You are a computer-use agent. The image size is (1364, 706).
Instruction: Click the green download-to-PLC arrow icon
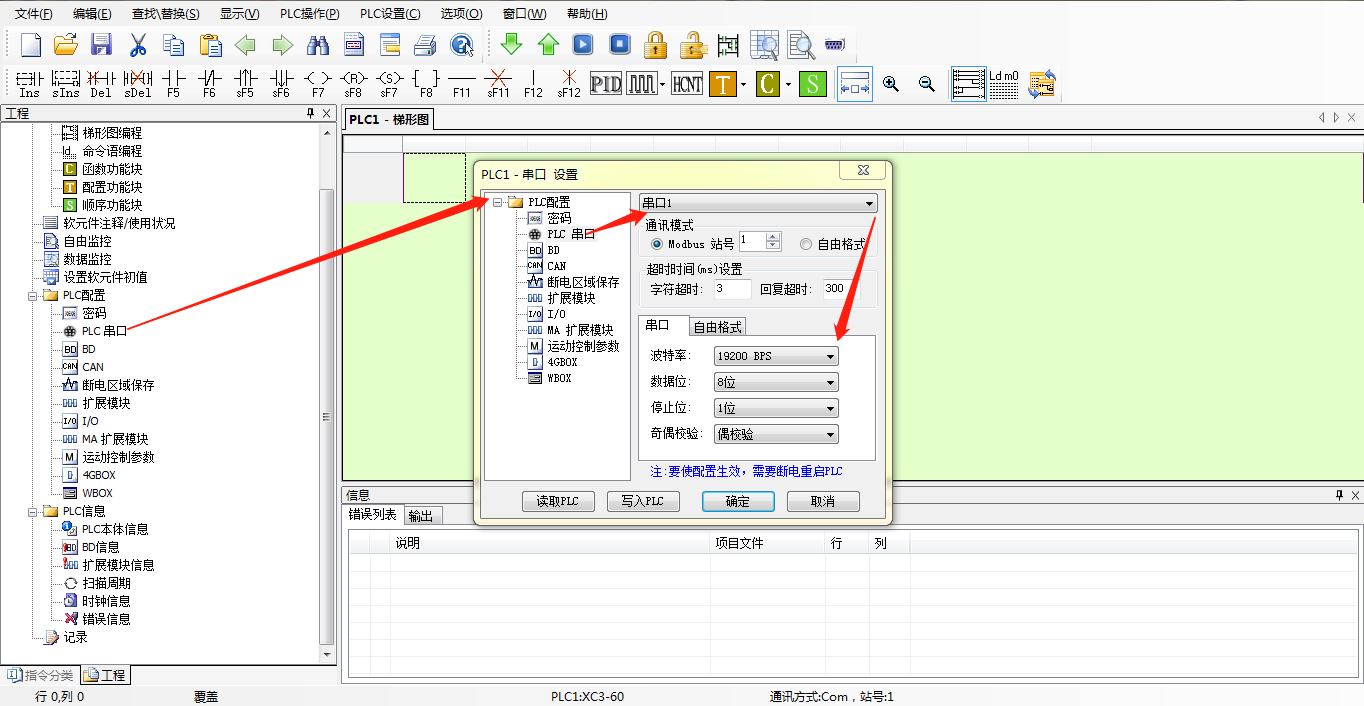tap(511, 45)
